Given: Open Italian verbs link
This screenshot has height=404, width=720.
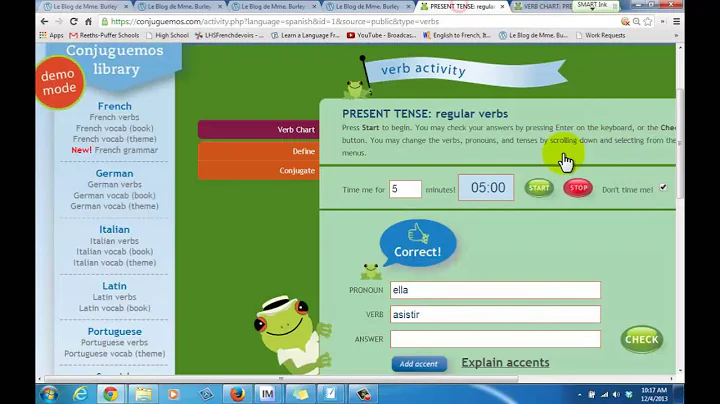Looking at the screenshot, I should (114, 241).
